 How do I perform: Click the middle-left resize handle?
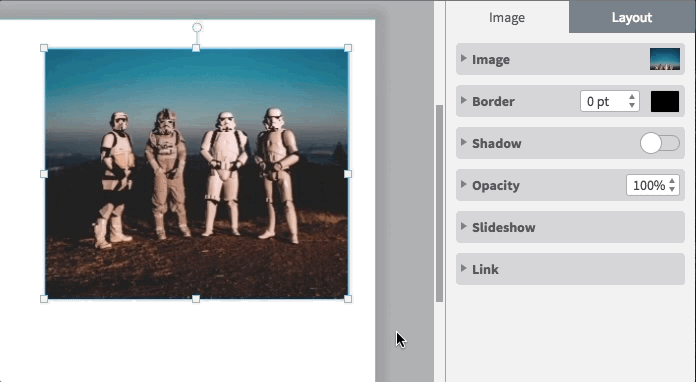click(44, 174)
